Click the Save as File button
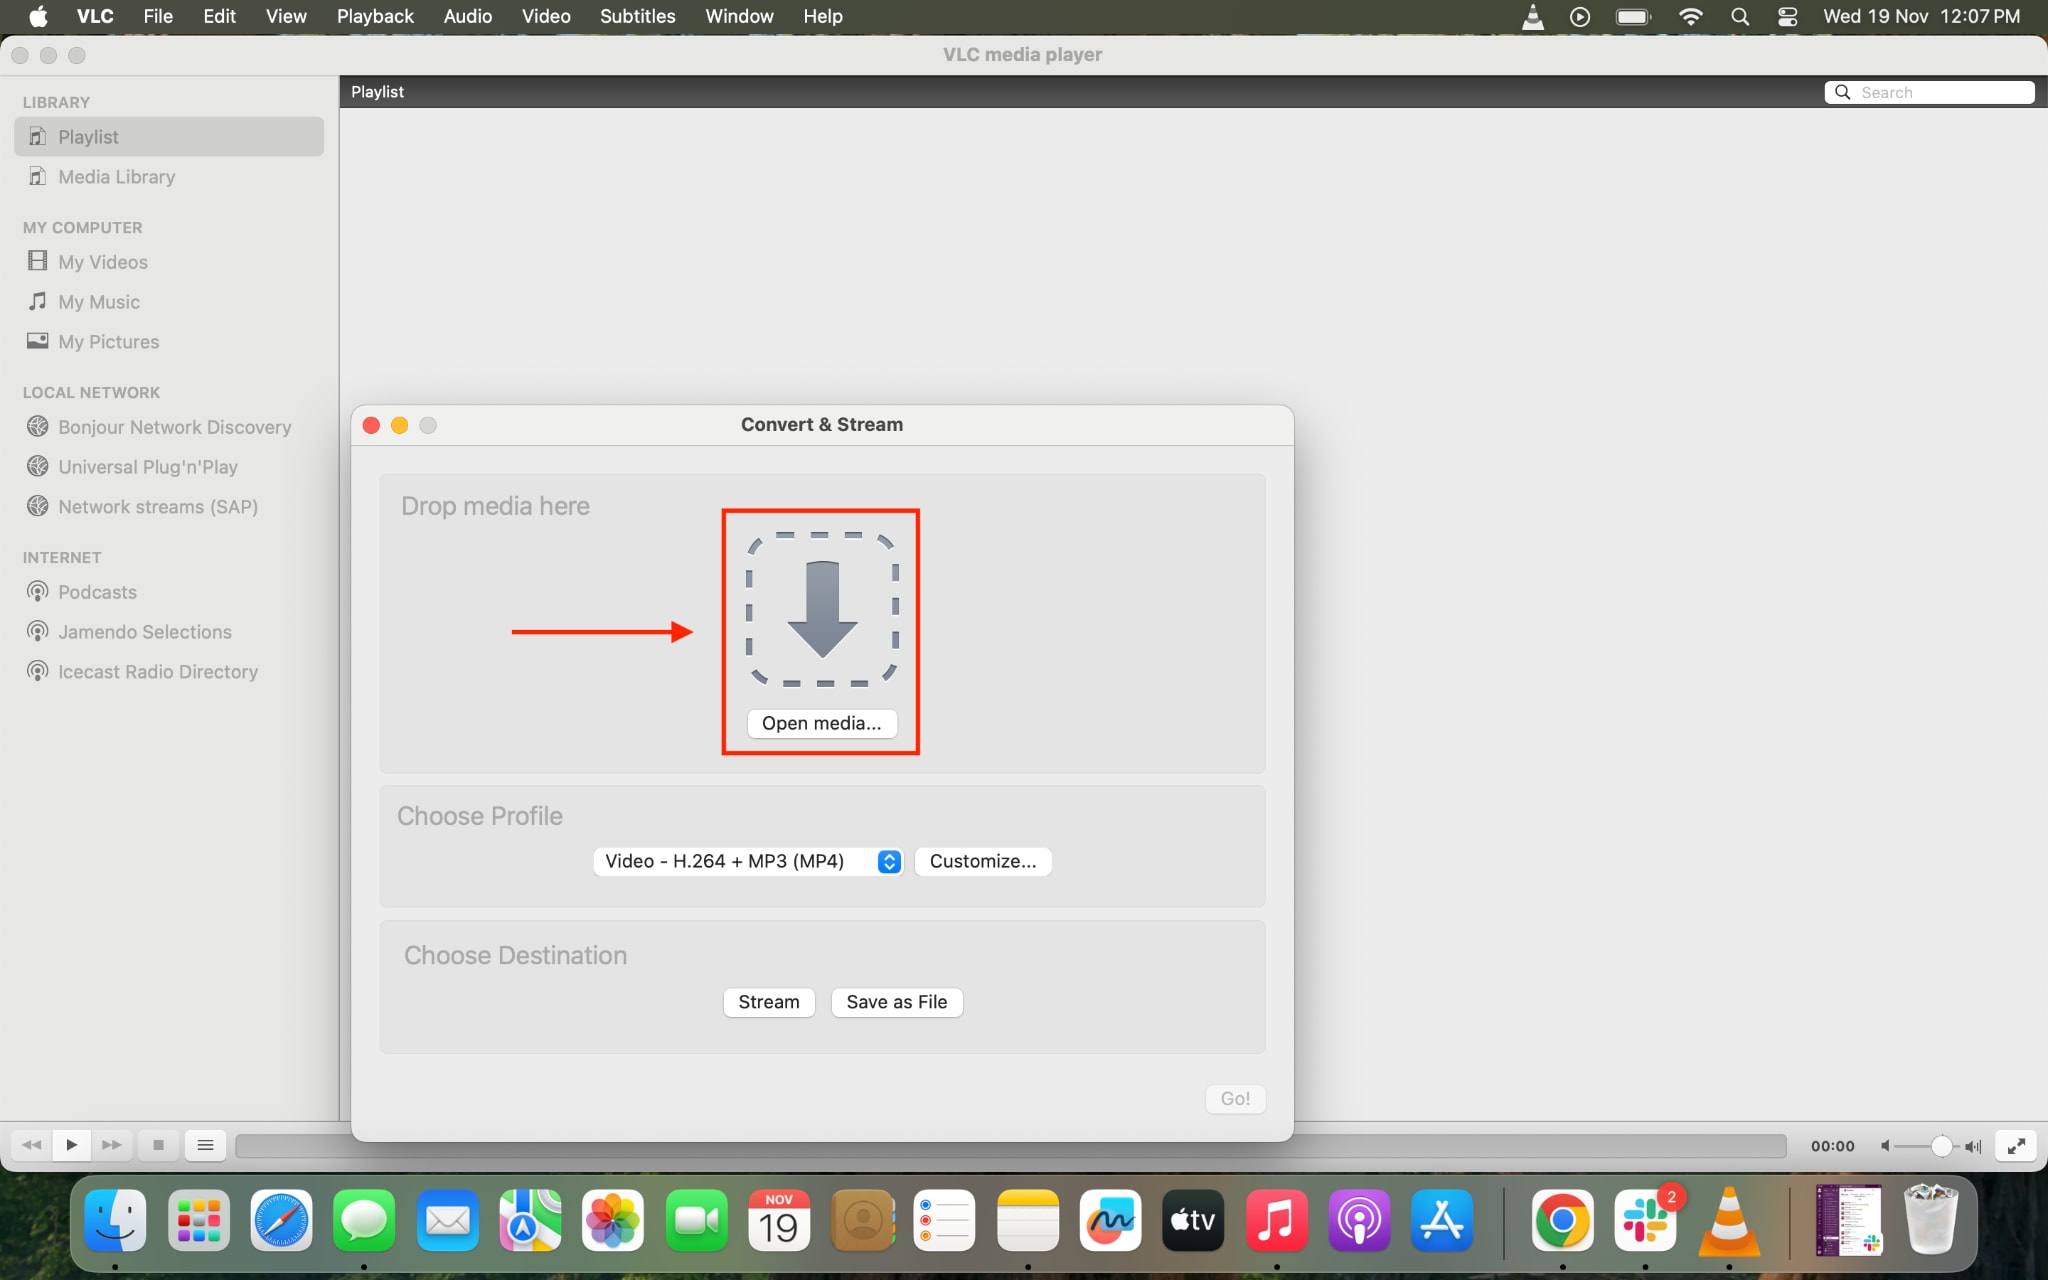The image size is (2048, 1280). pos(896,1002)
